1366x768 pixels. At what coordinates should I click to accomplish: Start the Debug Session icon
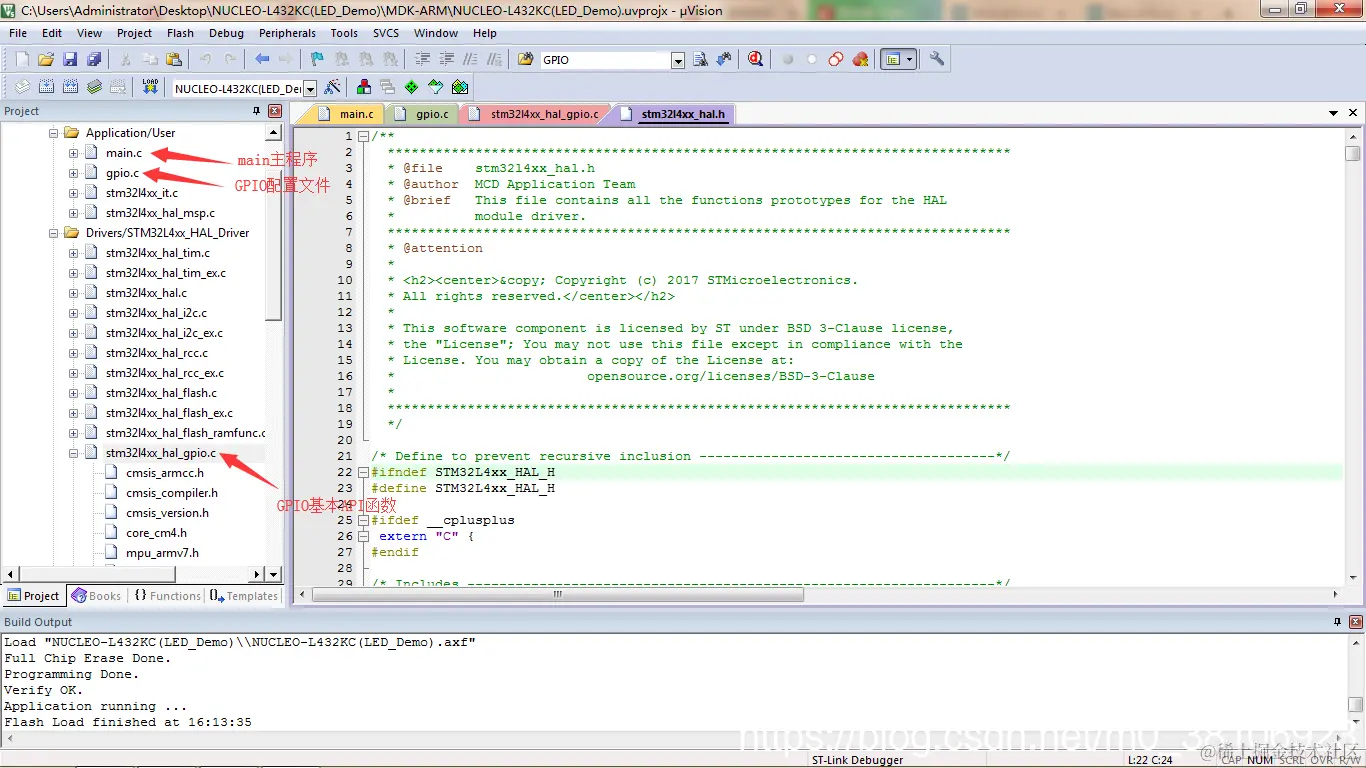pyautogui.click(x=756, y=60)
